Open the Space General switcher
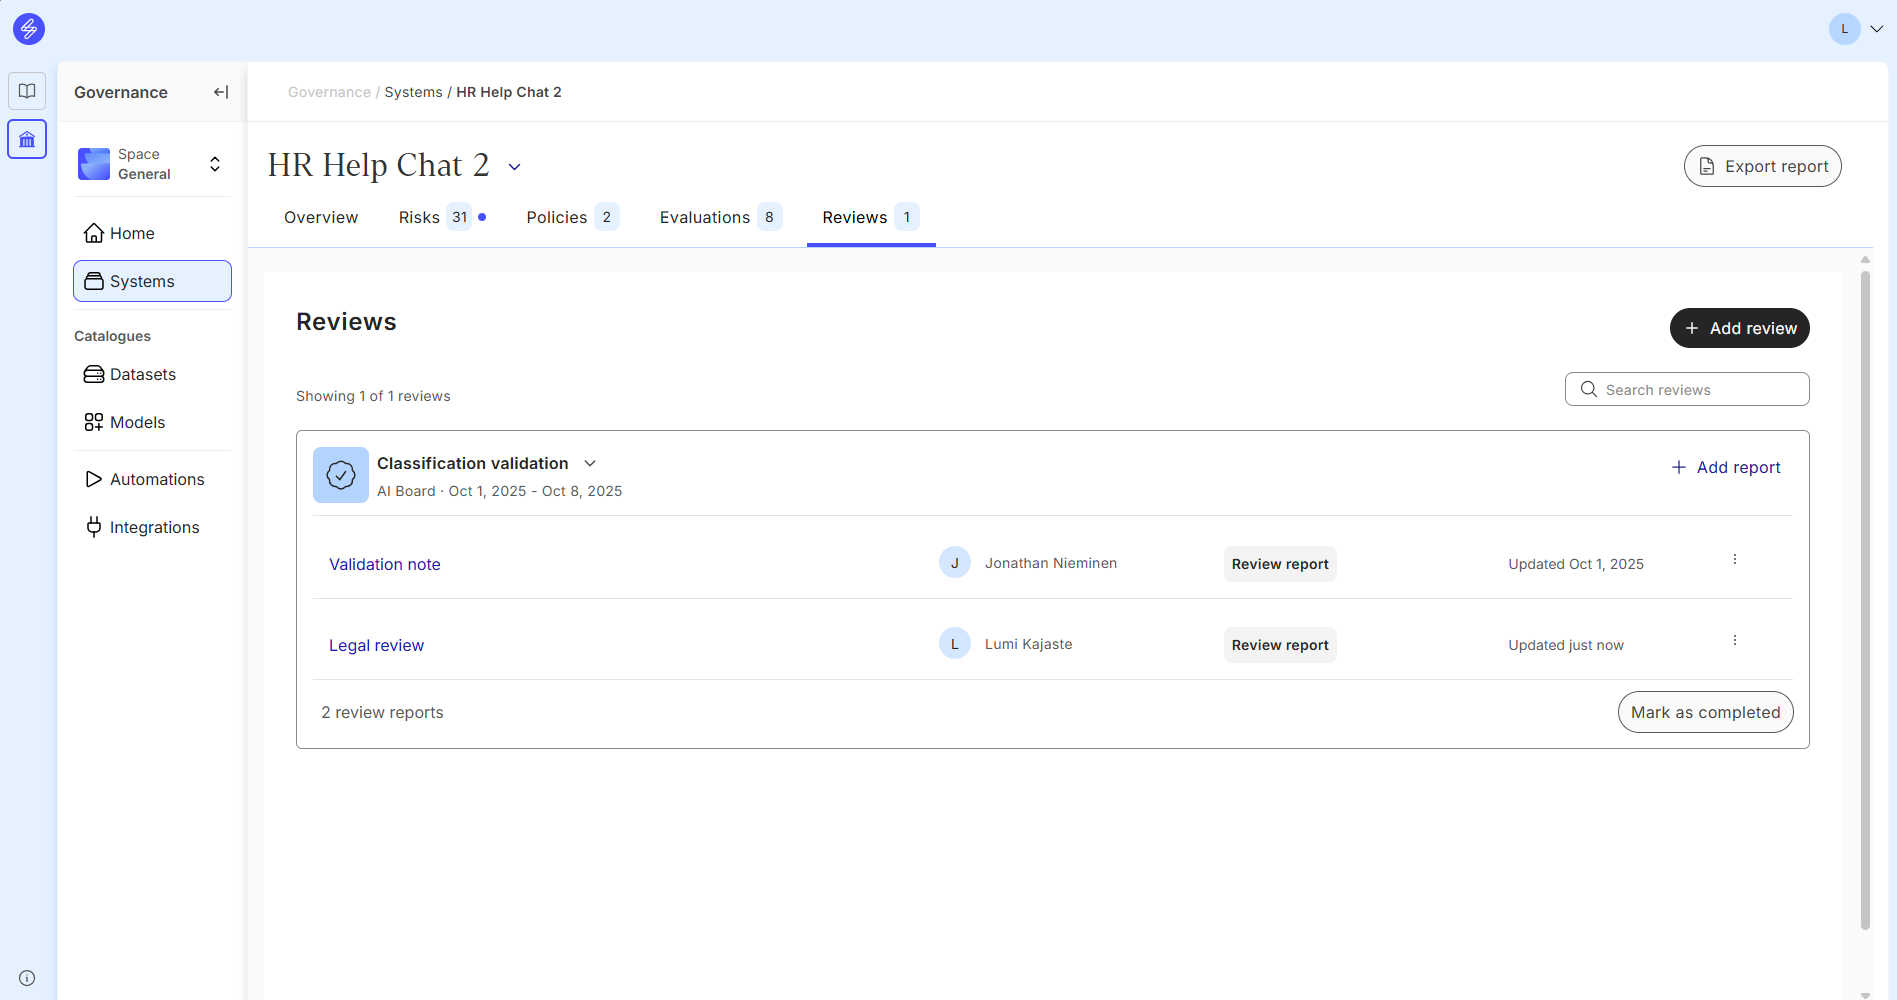The width and height of the screenshot is (1897, 1000). [152, 164]
